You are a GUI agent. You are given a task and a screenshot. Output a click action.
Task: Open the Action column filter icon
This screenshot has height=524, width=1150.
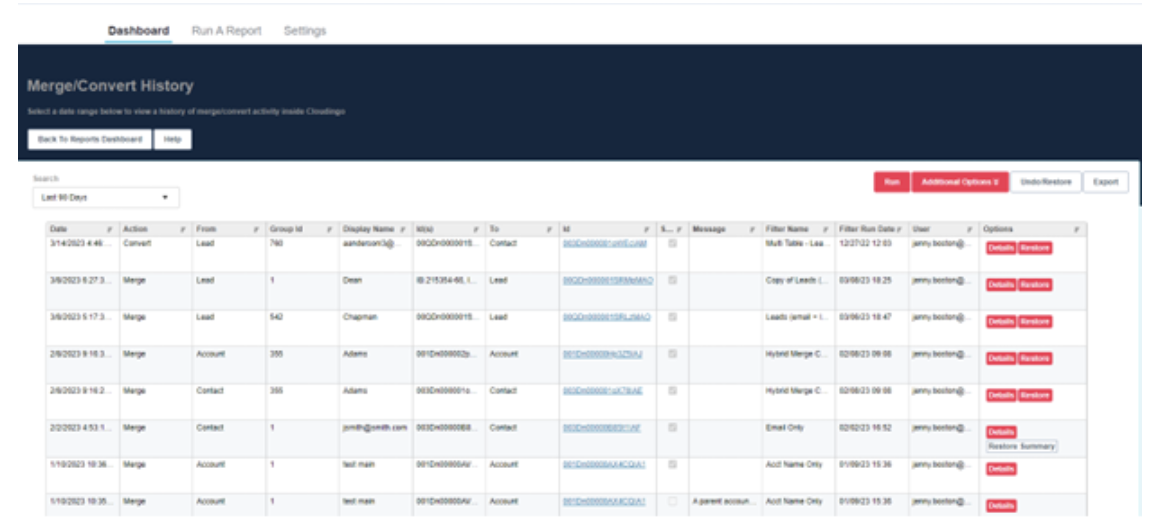(183, 229)
